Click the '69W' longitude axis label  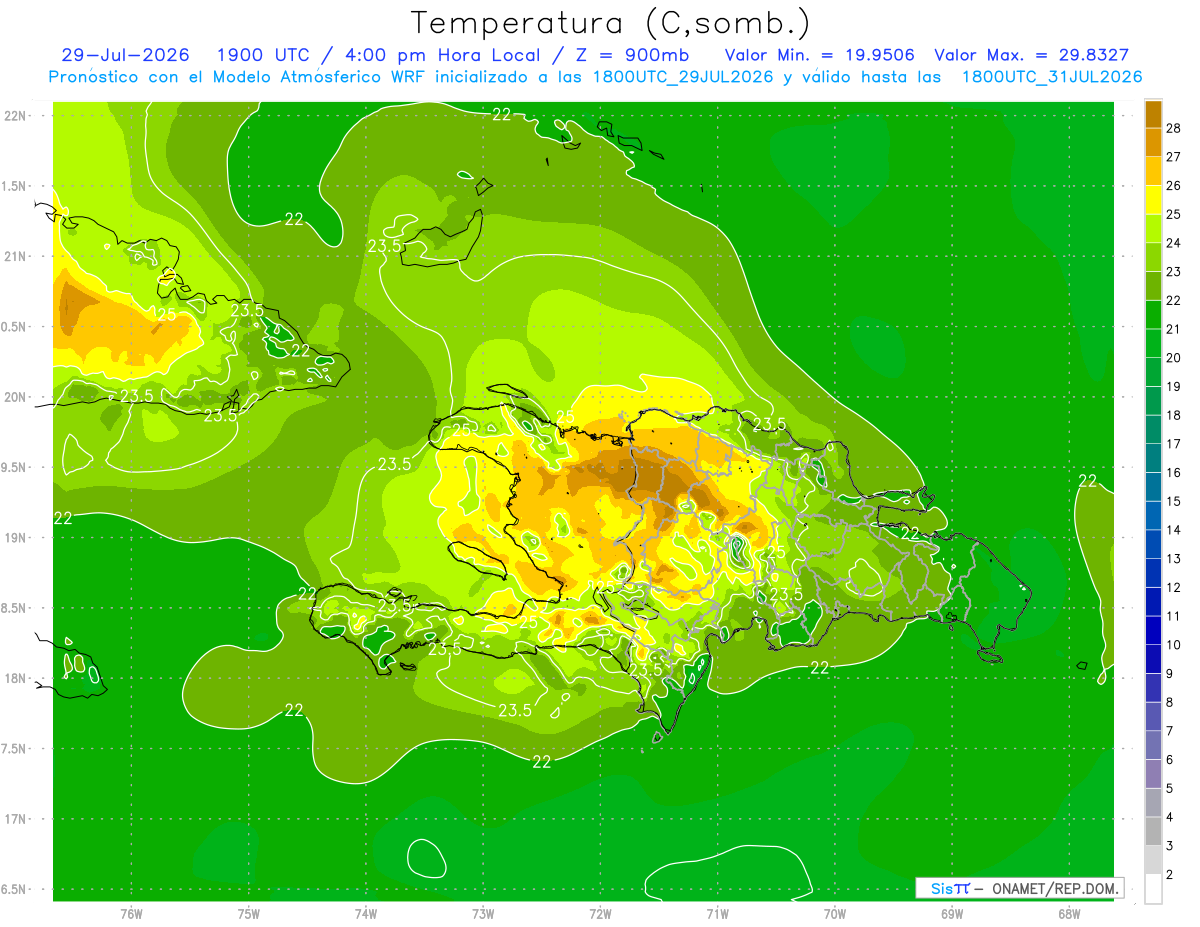952,913
